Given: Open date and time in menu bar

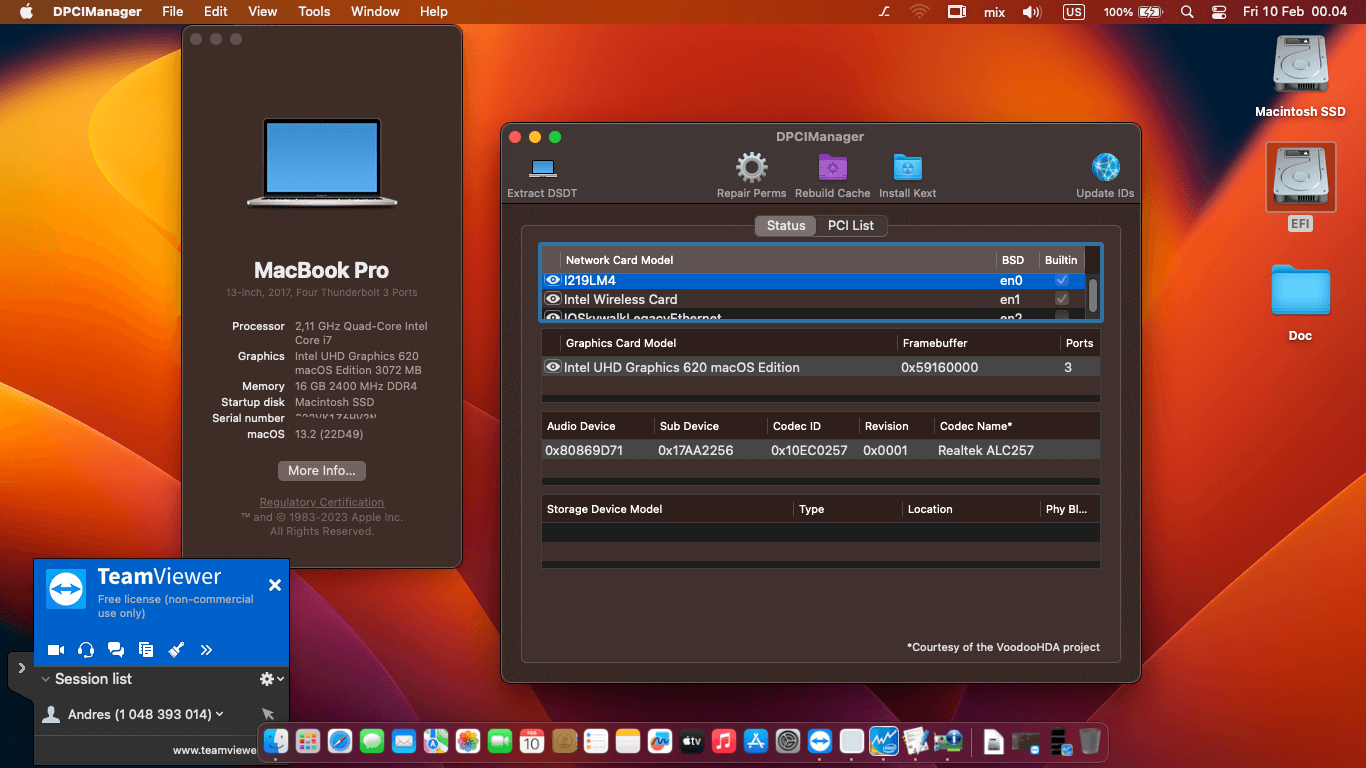Looking at the screenshot, I should click(1295, 12).
